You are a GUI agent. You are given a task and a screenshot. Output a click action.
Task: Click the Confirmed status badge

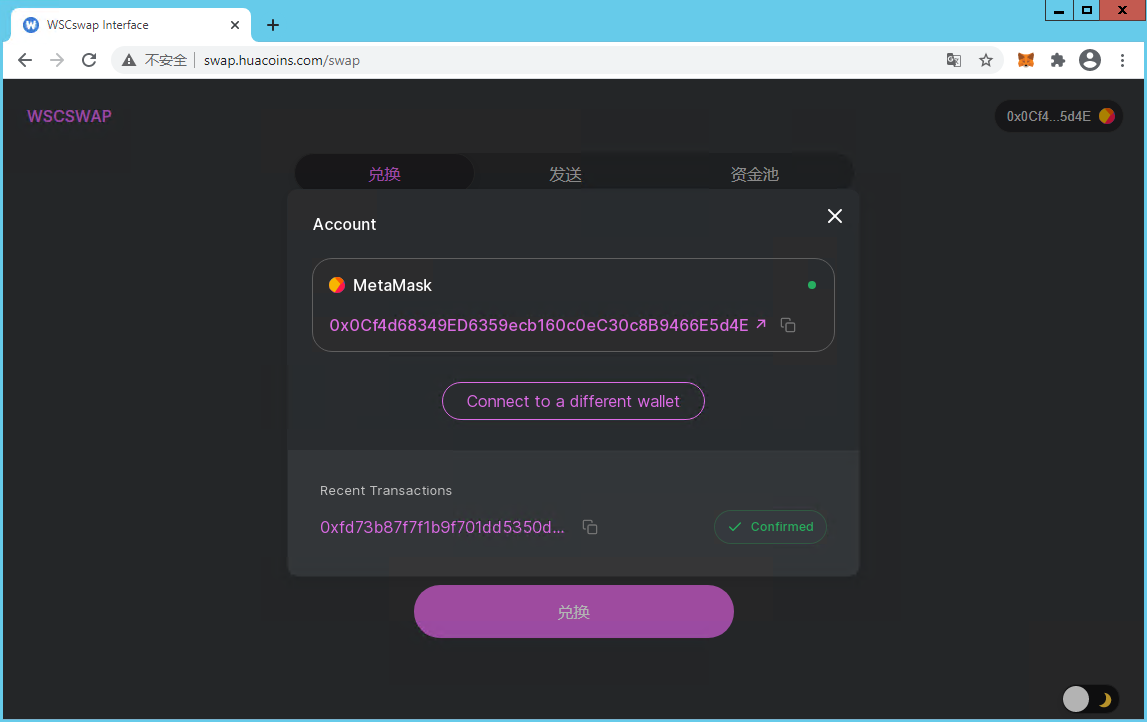(x=770, y=527)
